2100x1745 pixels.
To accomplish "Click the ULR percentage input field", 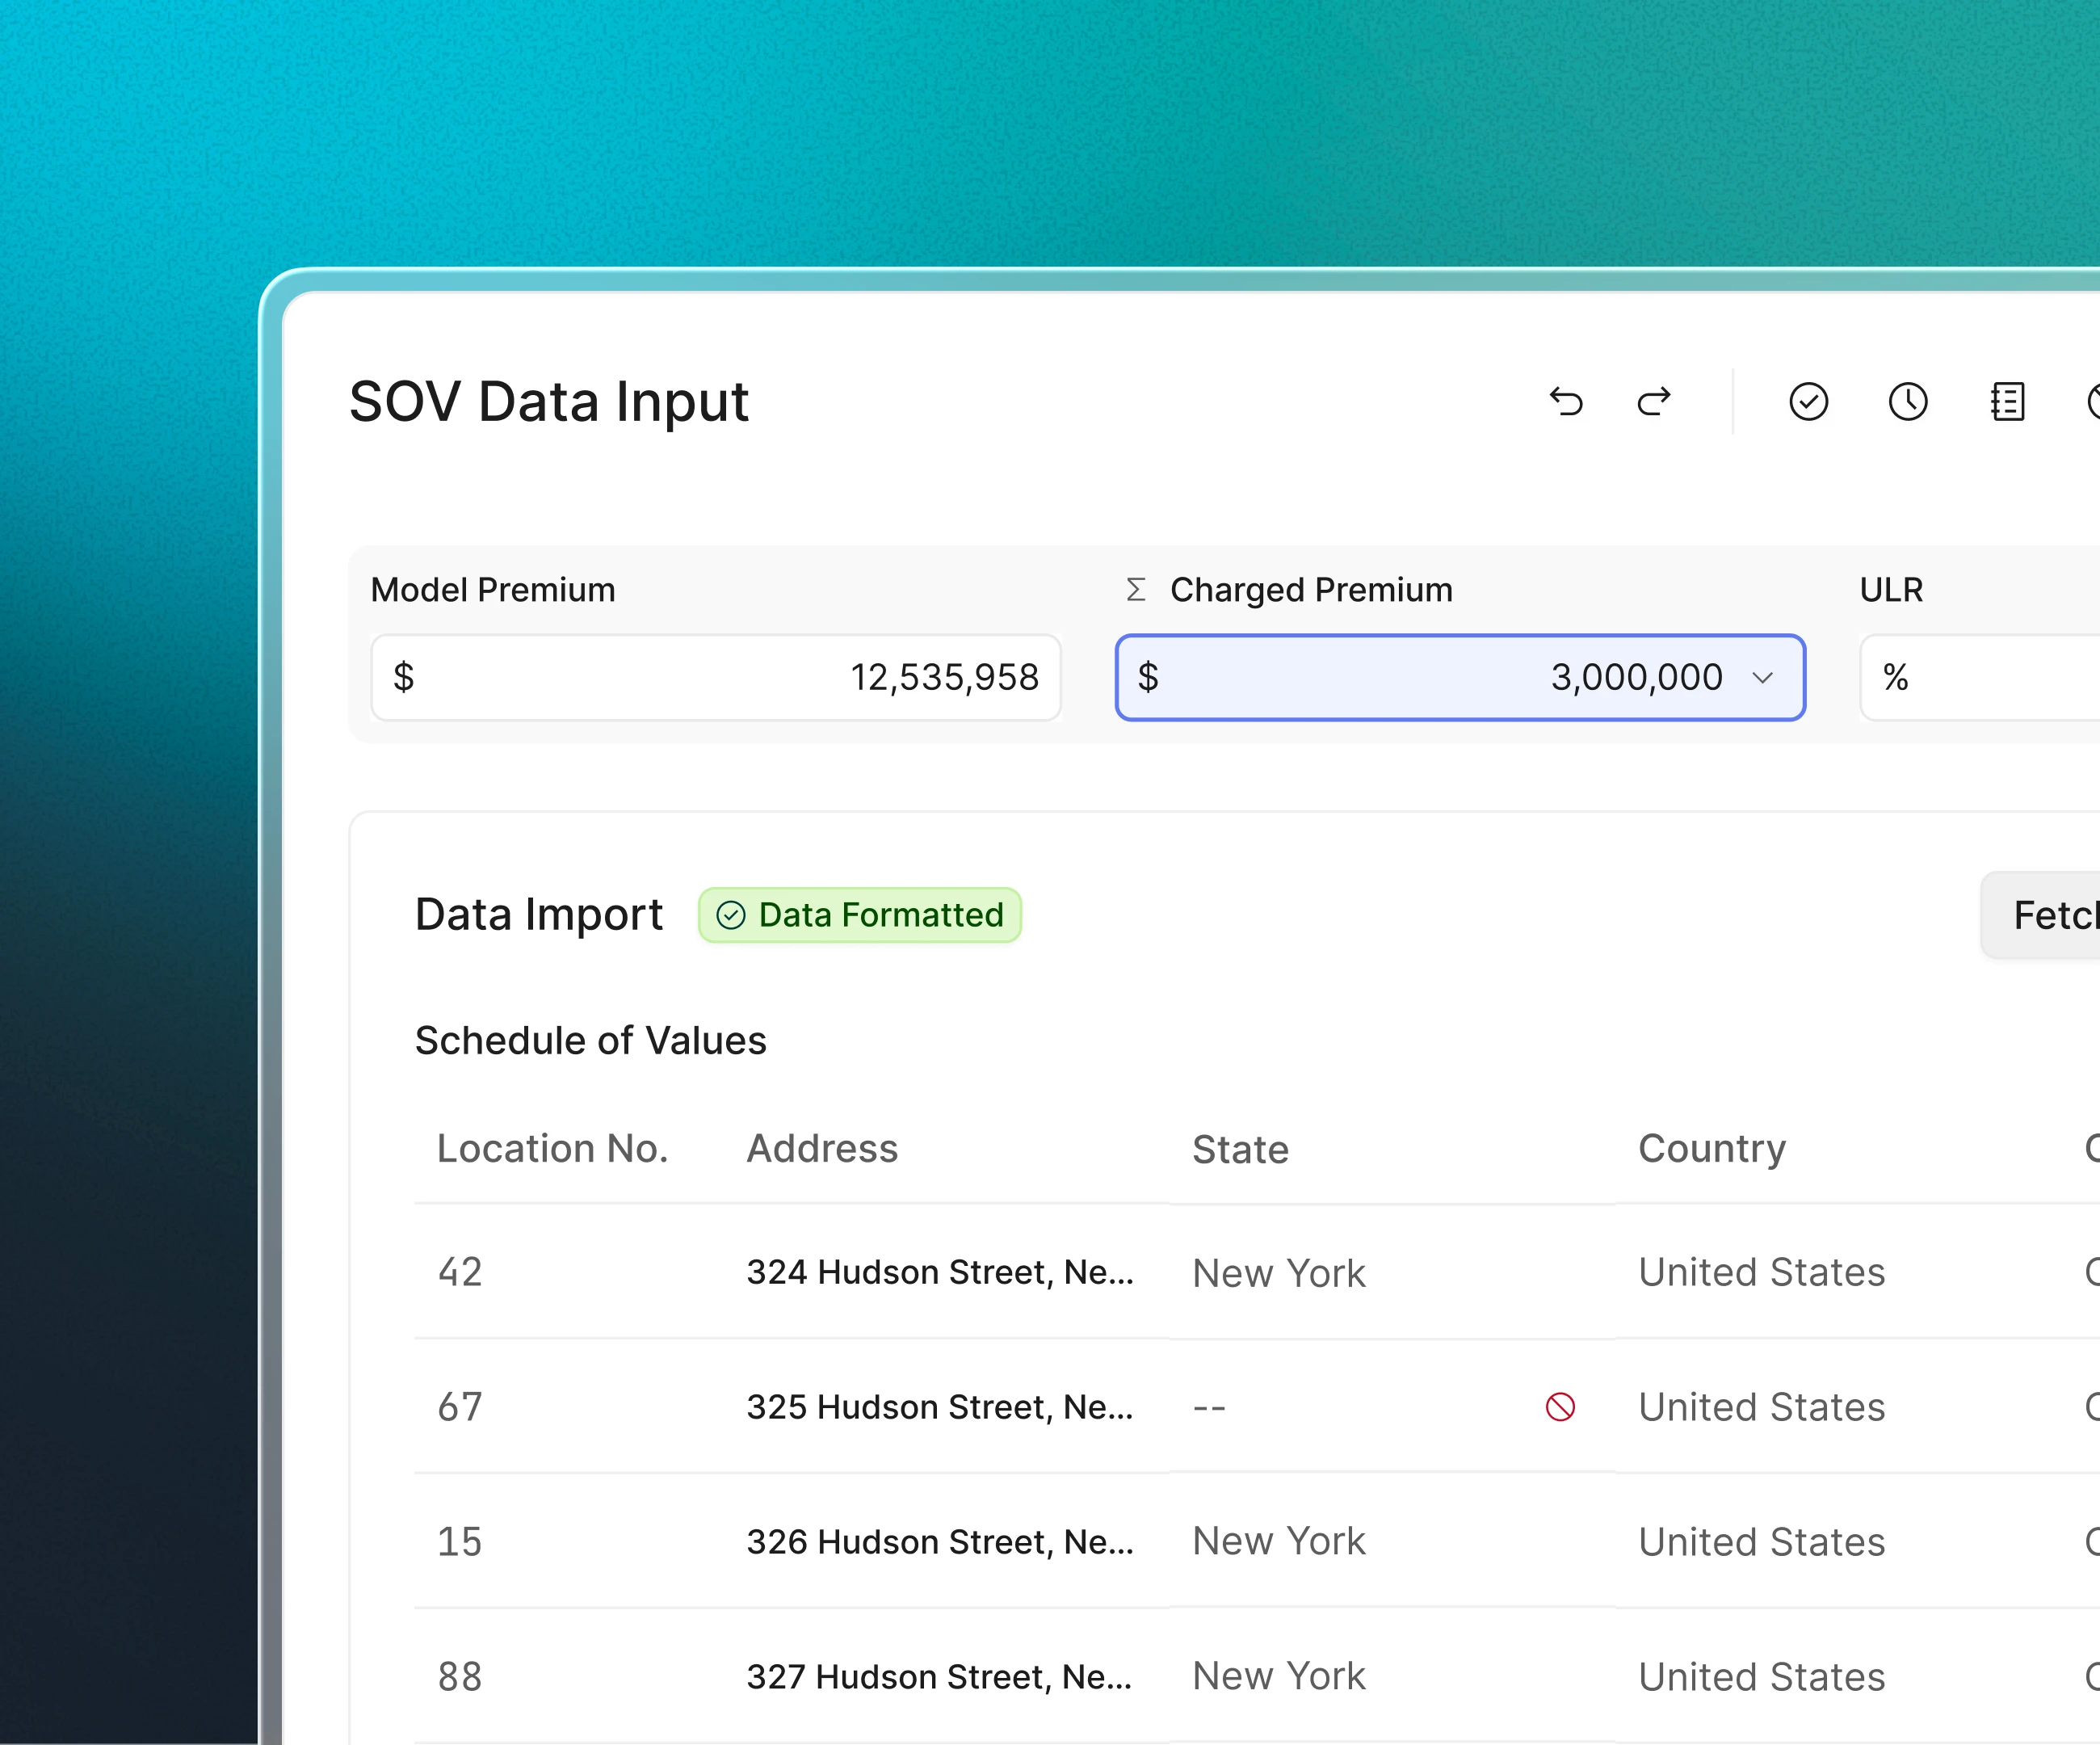I will pos(1980,678).
